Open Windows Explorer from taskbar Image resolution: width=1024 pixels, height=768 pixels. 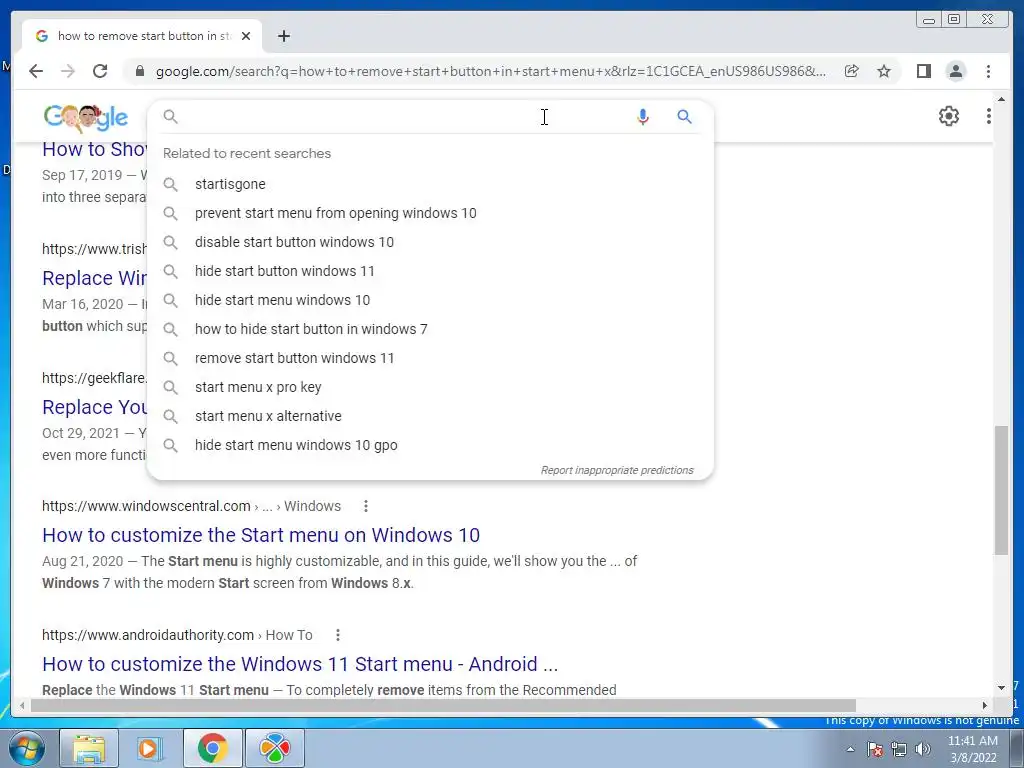coord(89,748)
